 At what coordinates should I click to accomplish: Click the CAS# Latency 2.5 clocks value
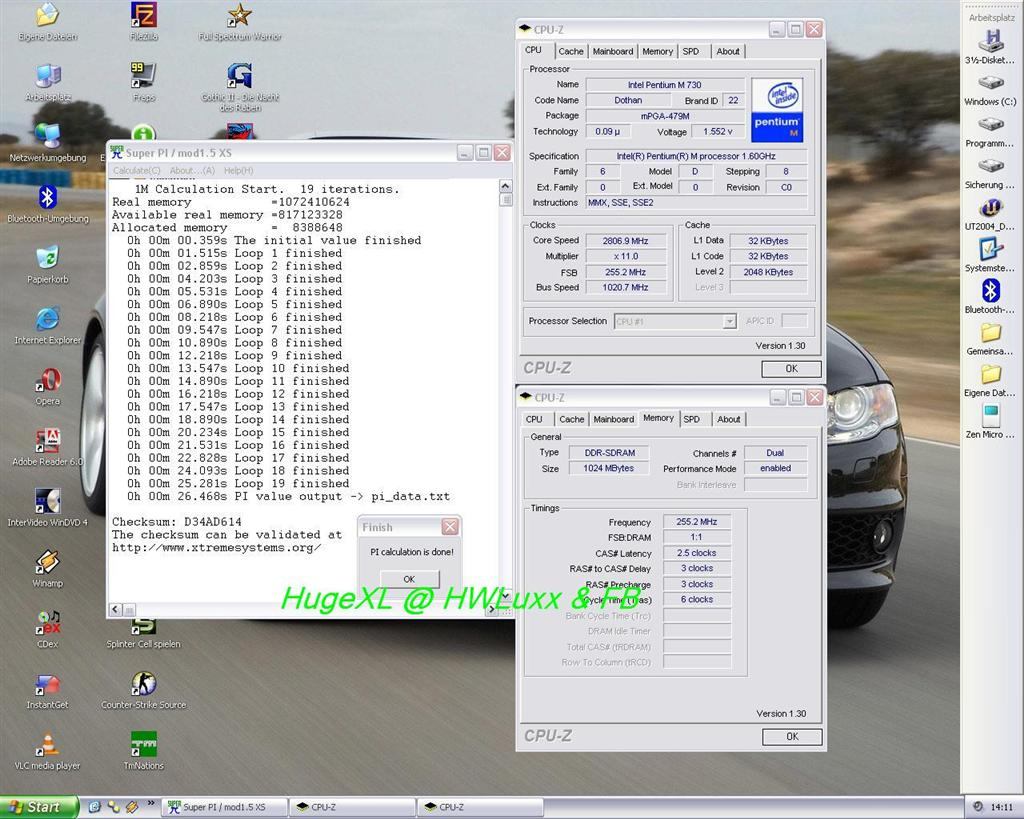(x=697, y=553)
